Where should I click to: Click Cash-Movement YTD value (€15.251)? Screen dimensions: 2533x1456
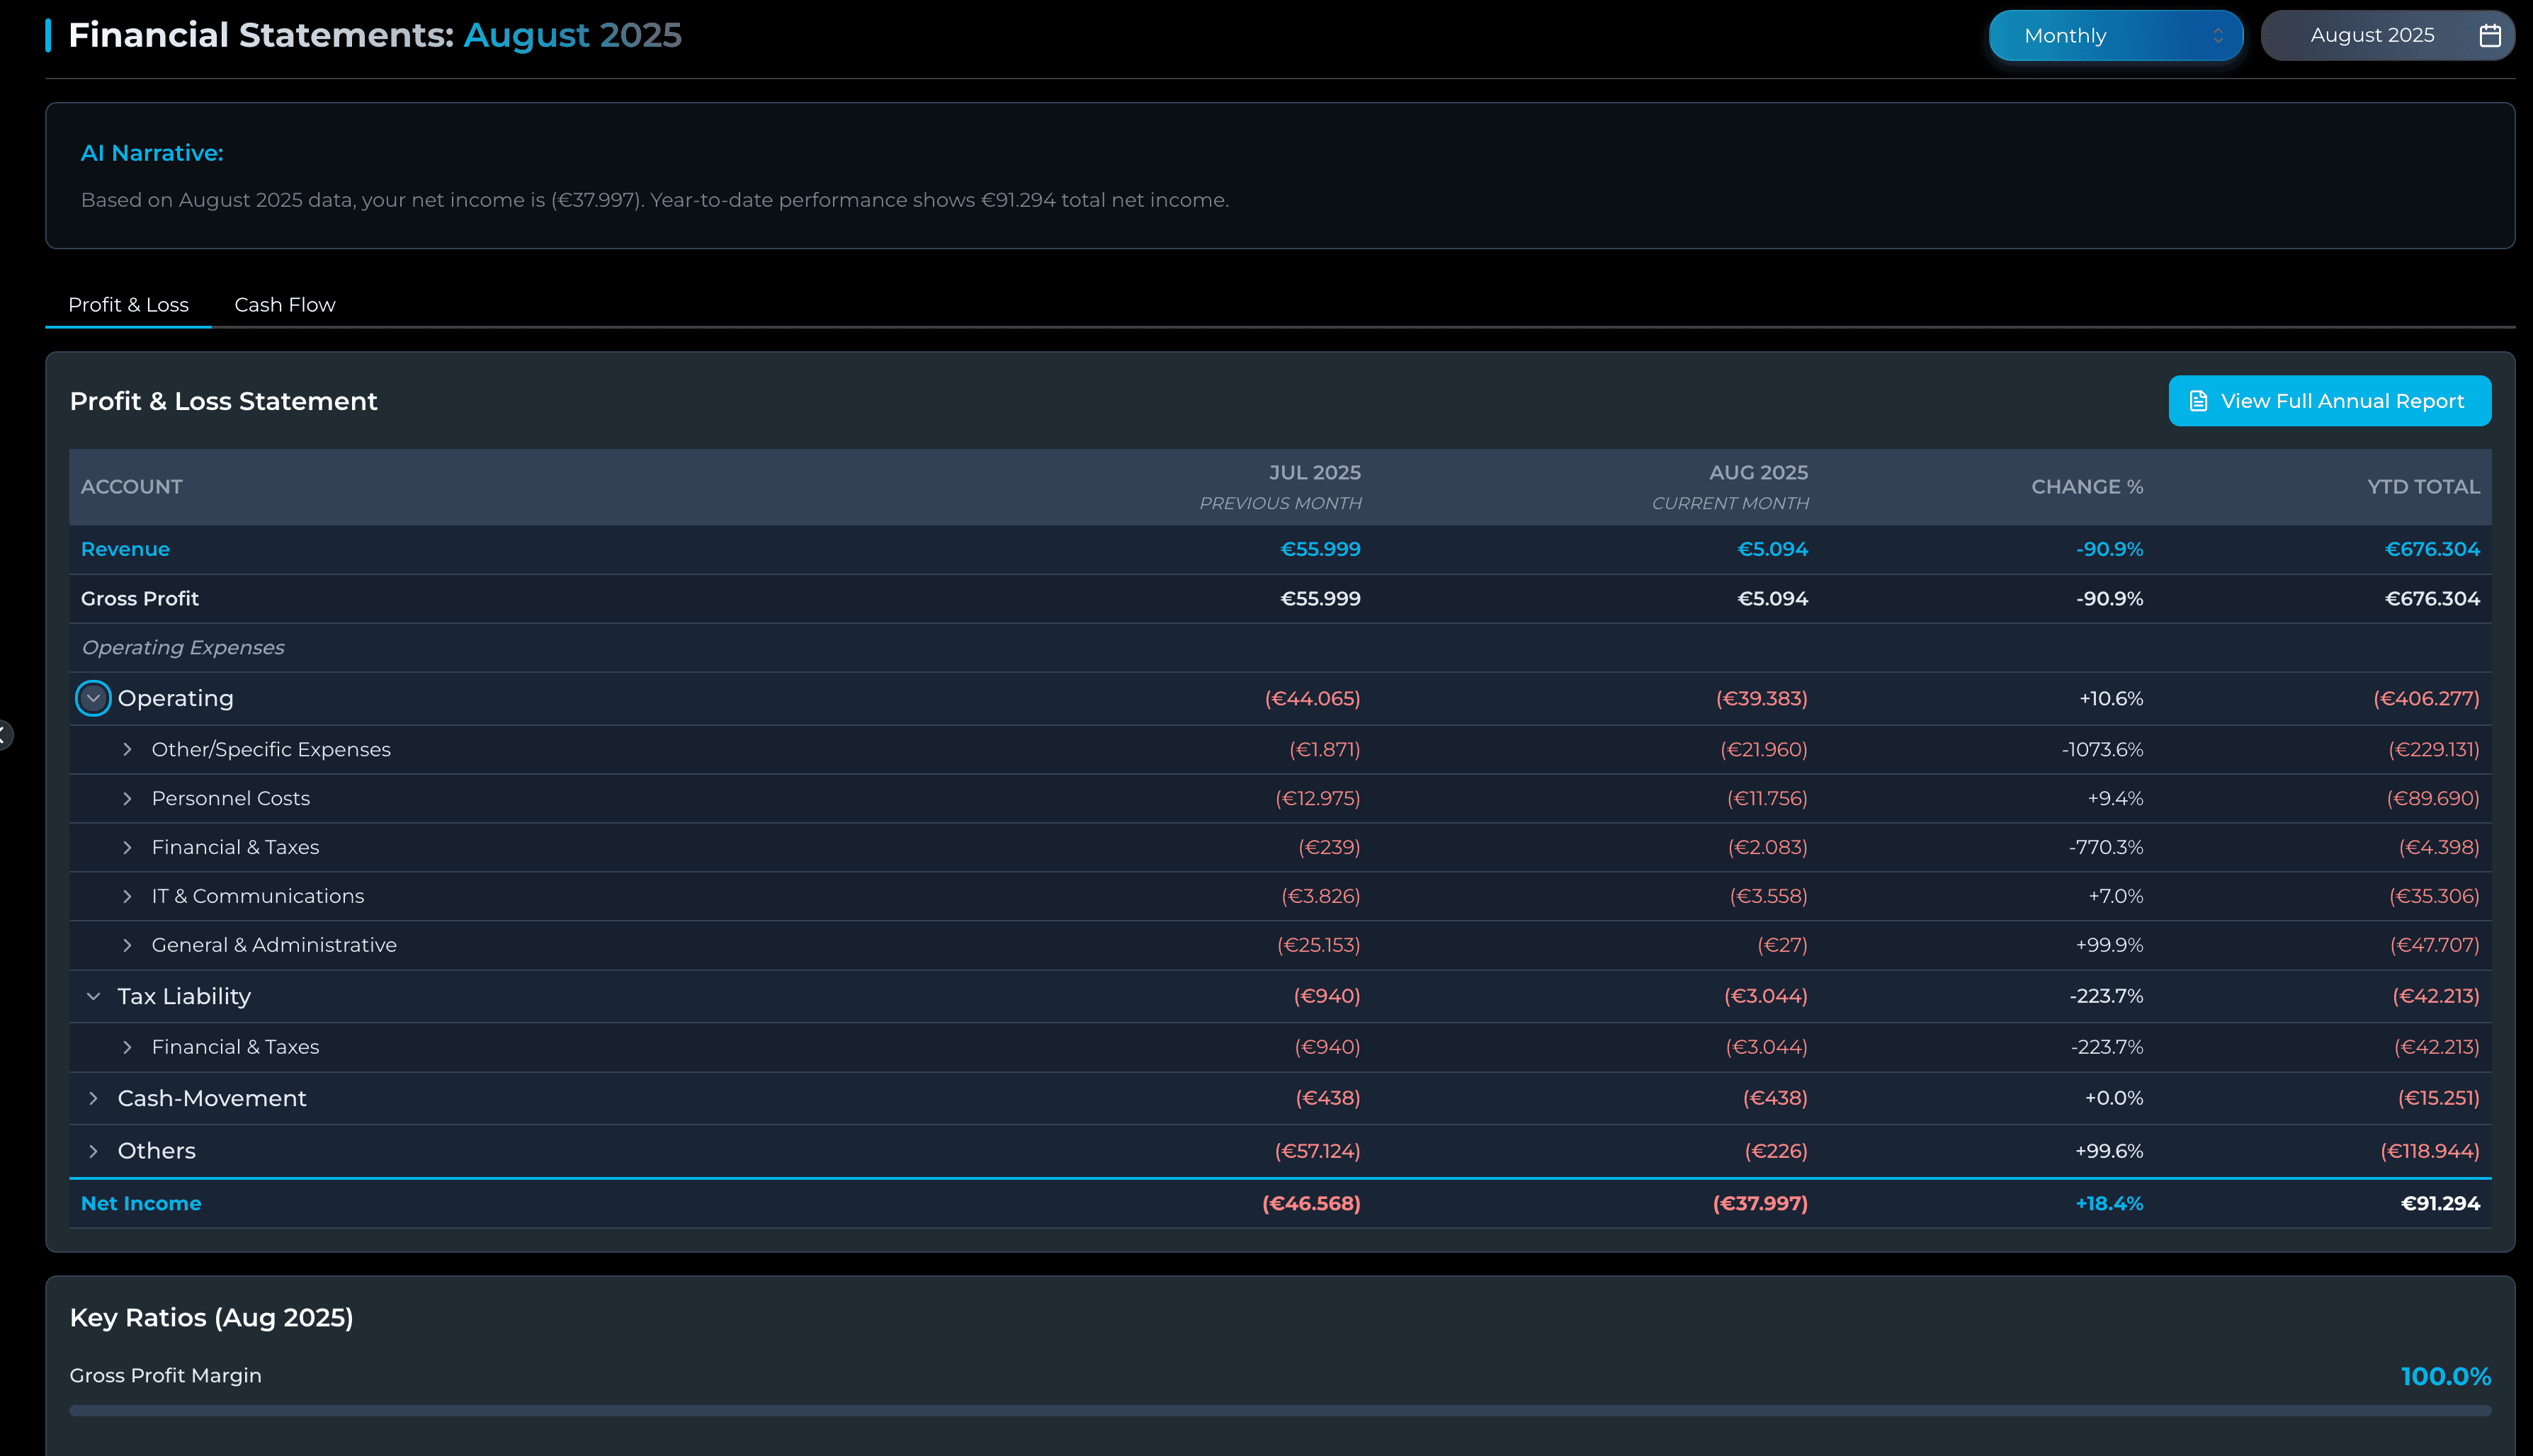(2438, 1098)
